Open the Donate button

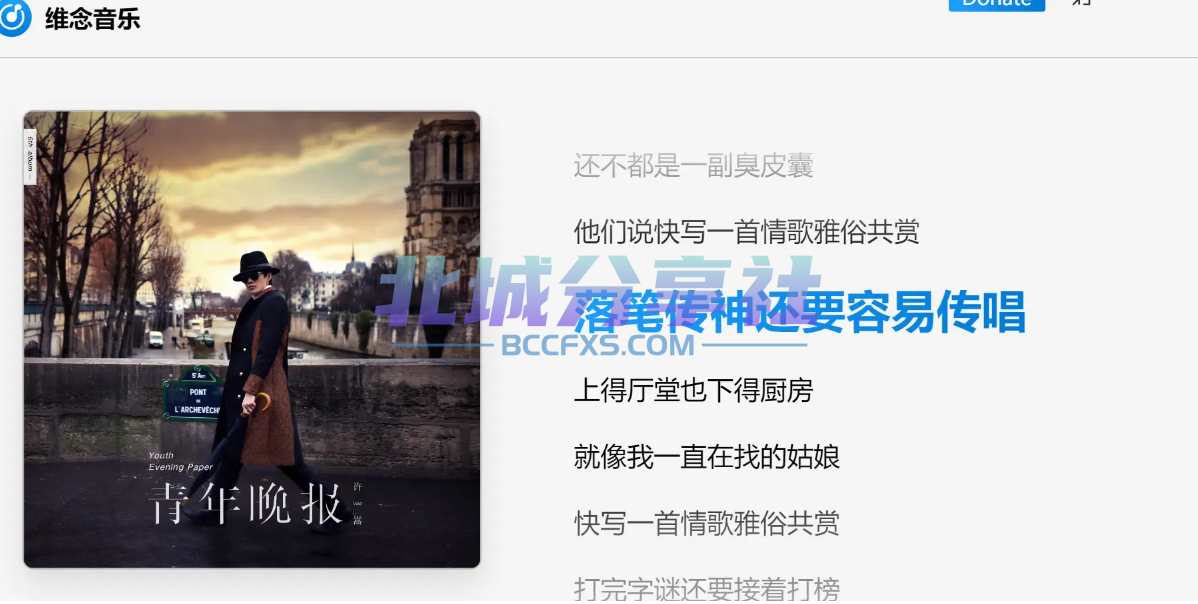click(x=996, y=4)
